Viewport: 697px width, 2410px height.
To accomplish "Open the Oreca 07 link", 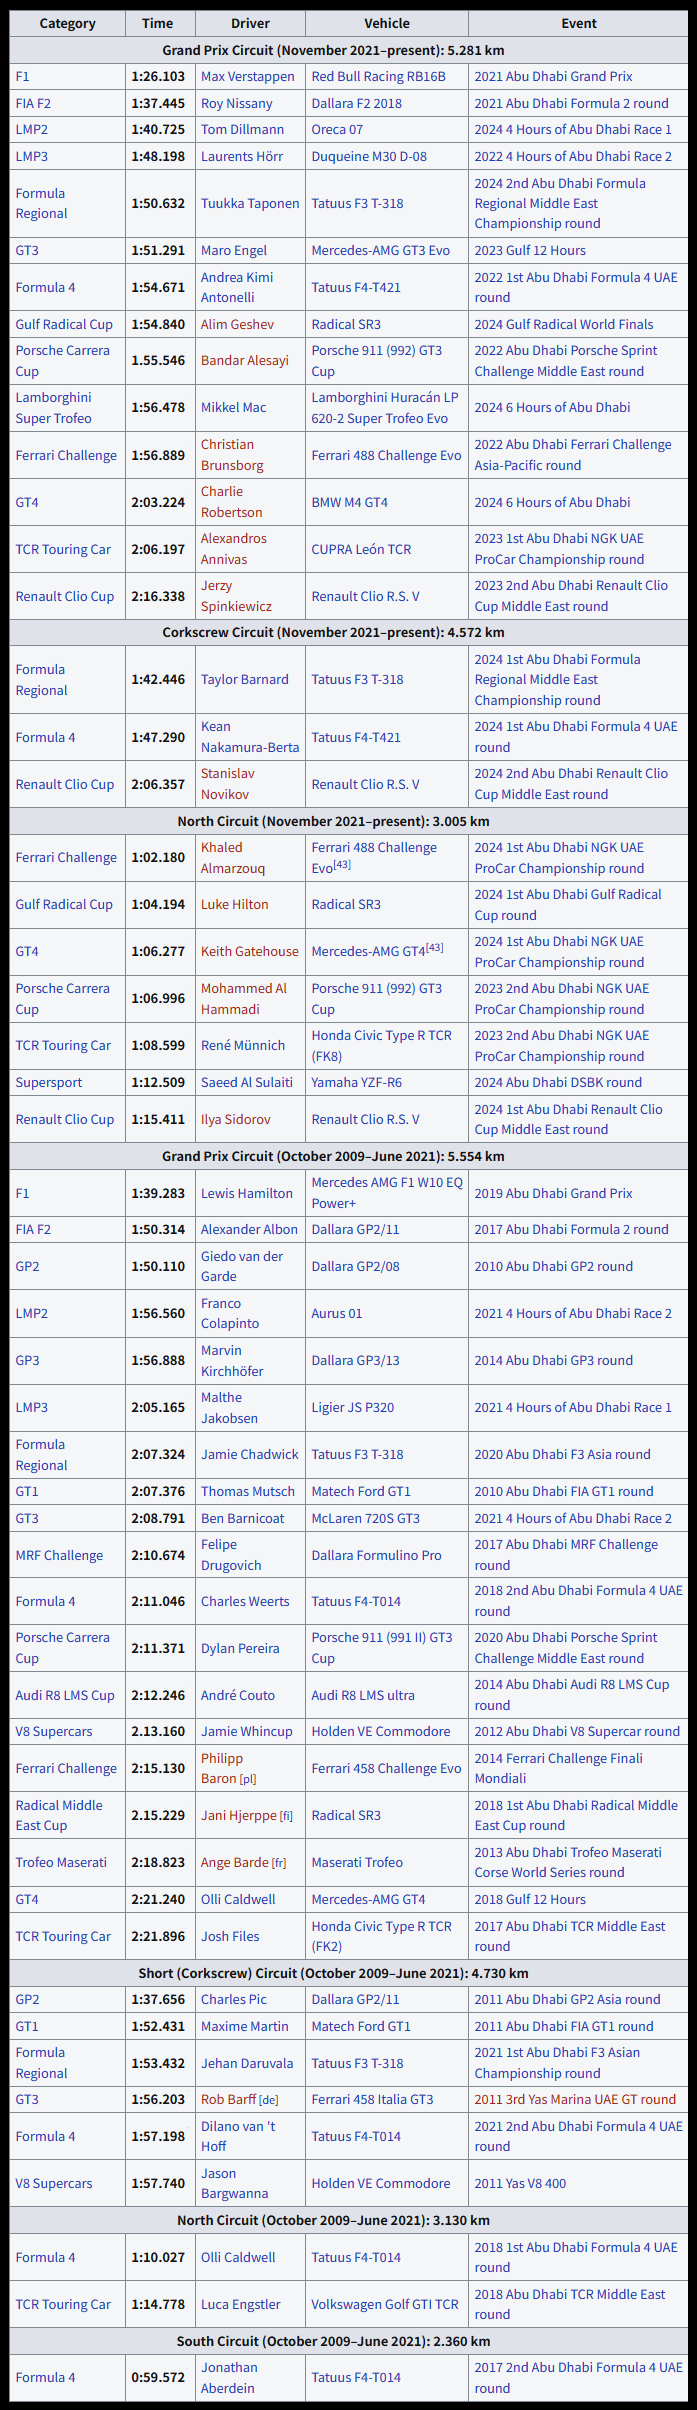I will [x=337, y=129].
